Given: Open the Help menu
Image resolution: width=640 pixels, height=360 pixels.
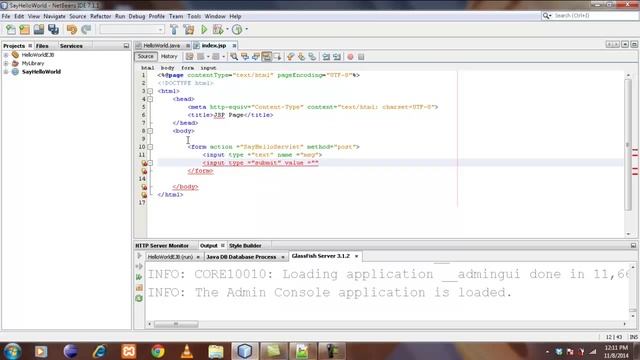Looking at the screenshot, I should tap(235, 16).
